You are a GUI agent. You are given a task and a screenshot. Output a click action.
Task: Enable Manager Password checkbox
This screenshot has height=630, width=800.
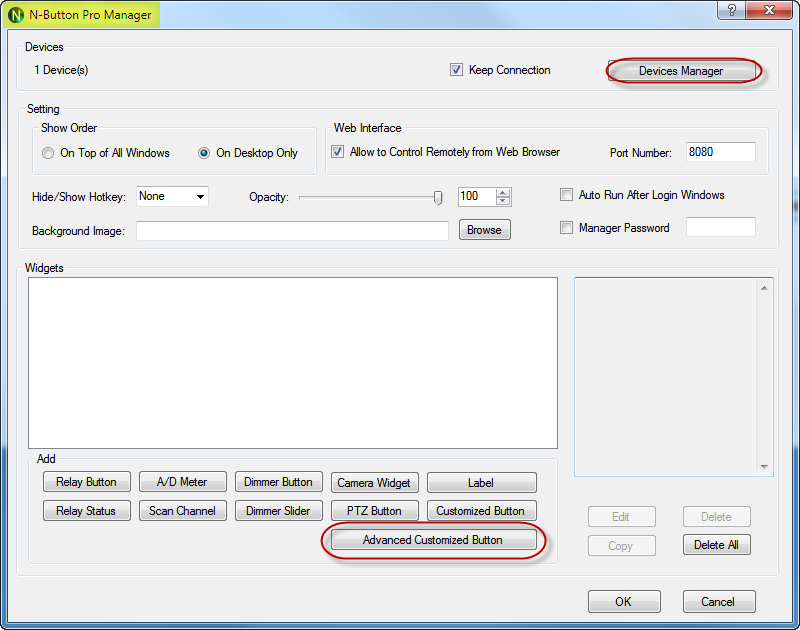(x=566, y=228)
